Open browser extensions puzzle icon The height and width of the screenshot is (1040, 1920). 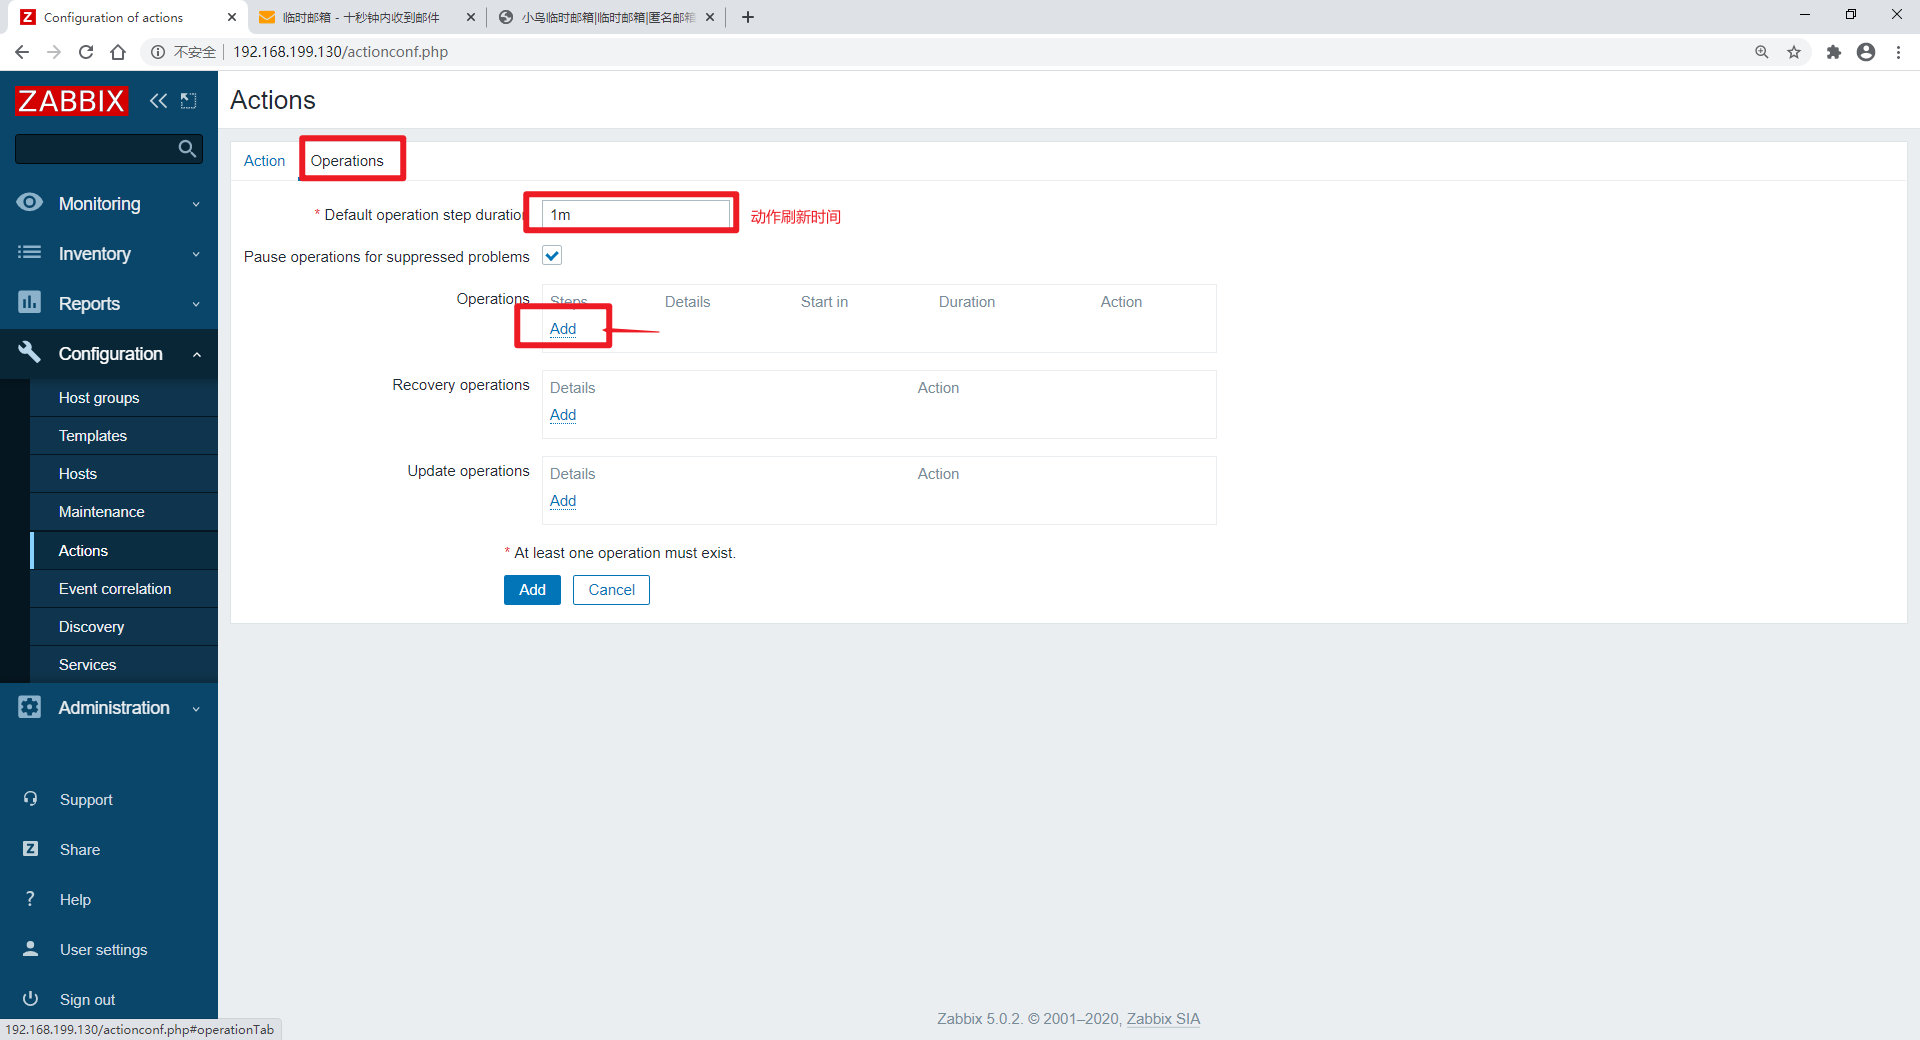click(1834, 52)
